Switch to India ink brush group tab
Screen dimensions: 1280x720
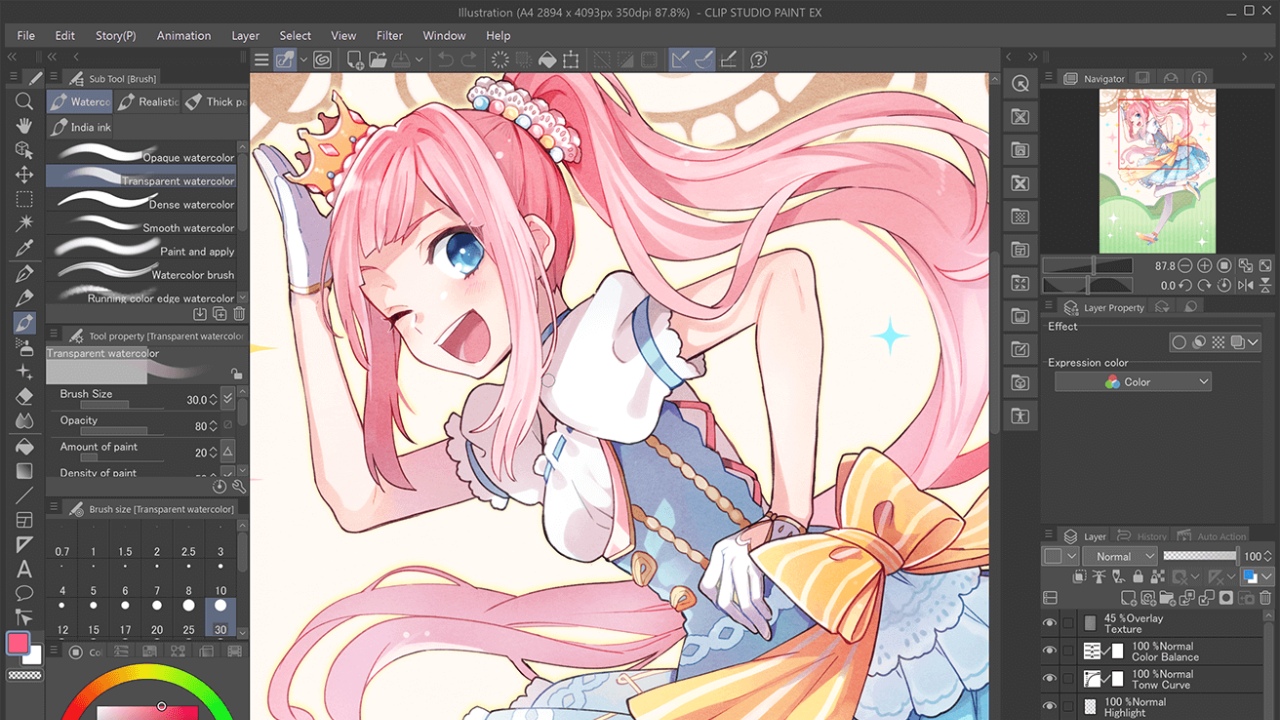coord(81,127)
